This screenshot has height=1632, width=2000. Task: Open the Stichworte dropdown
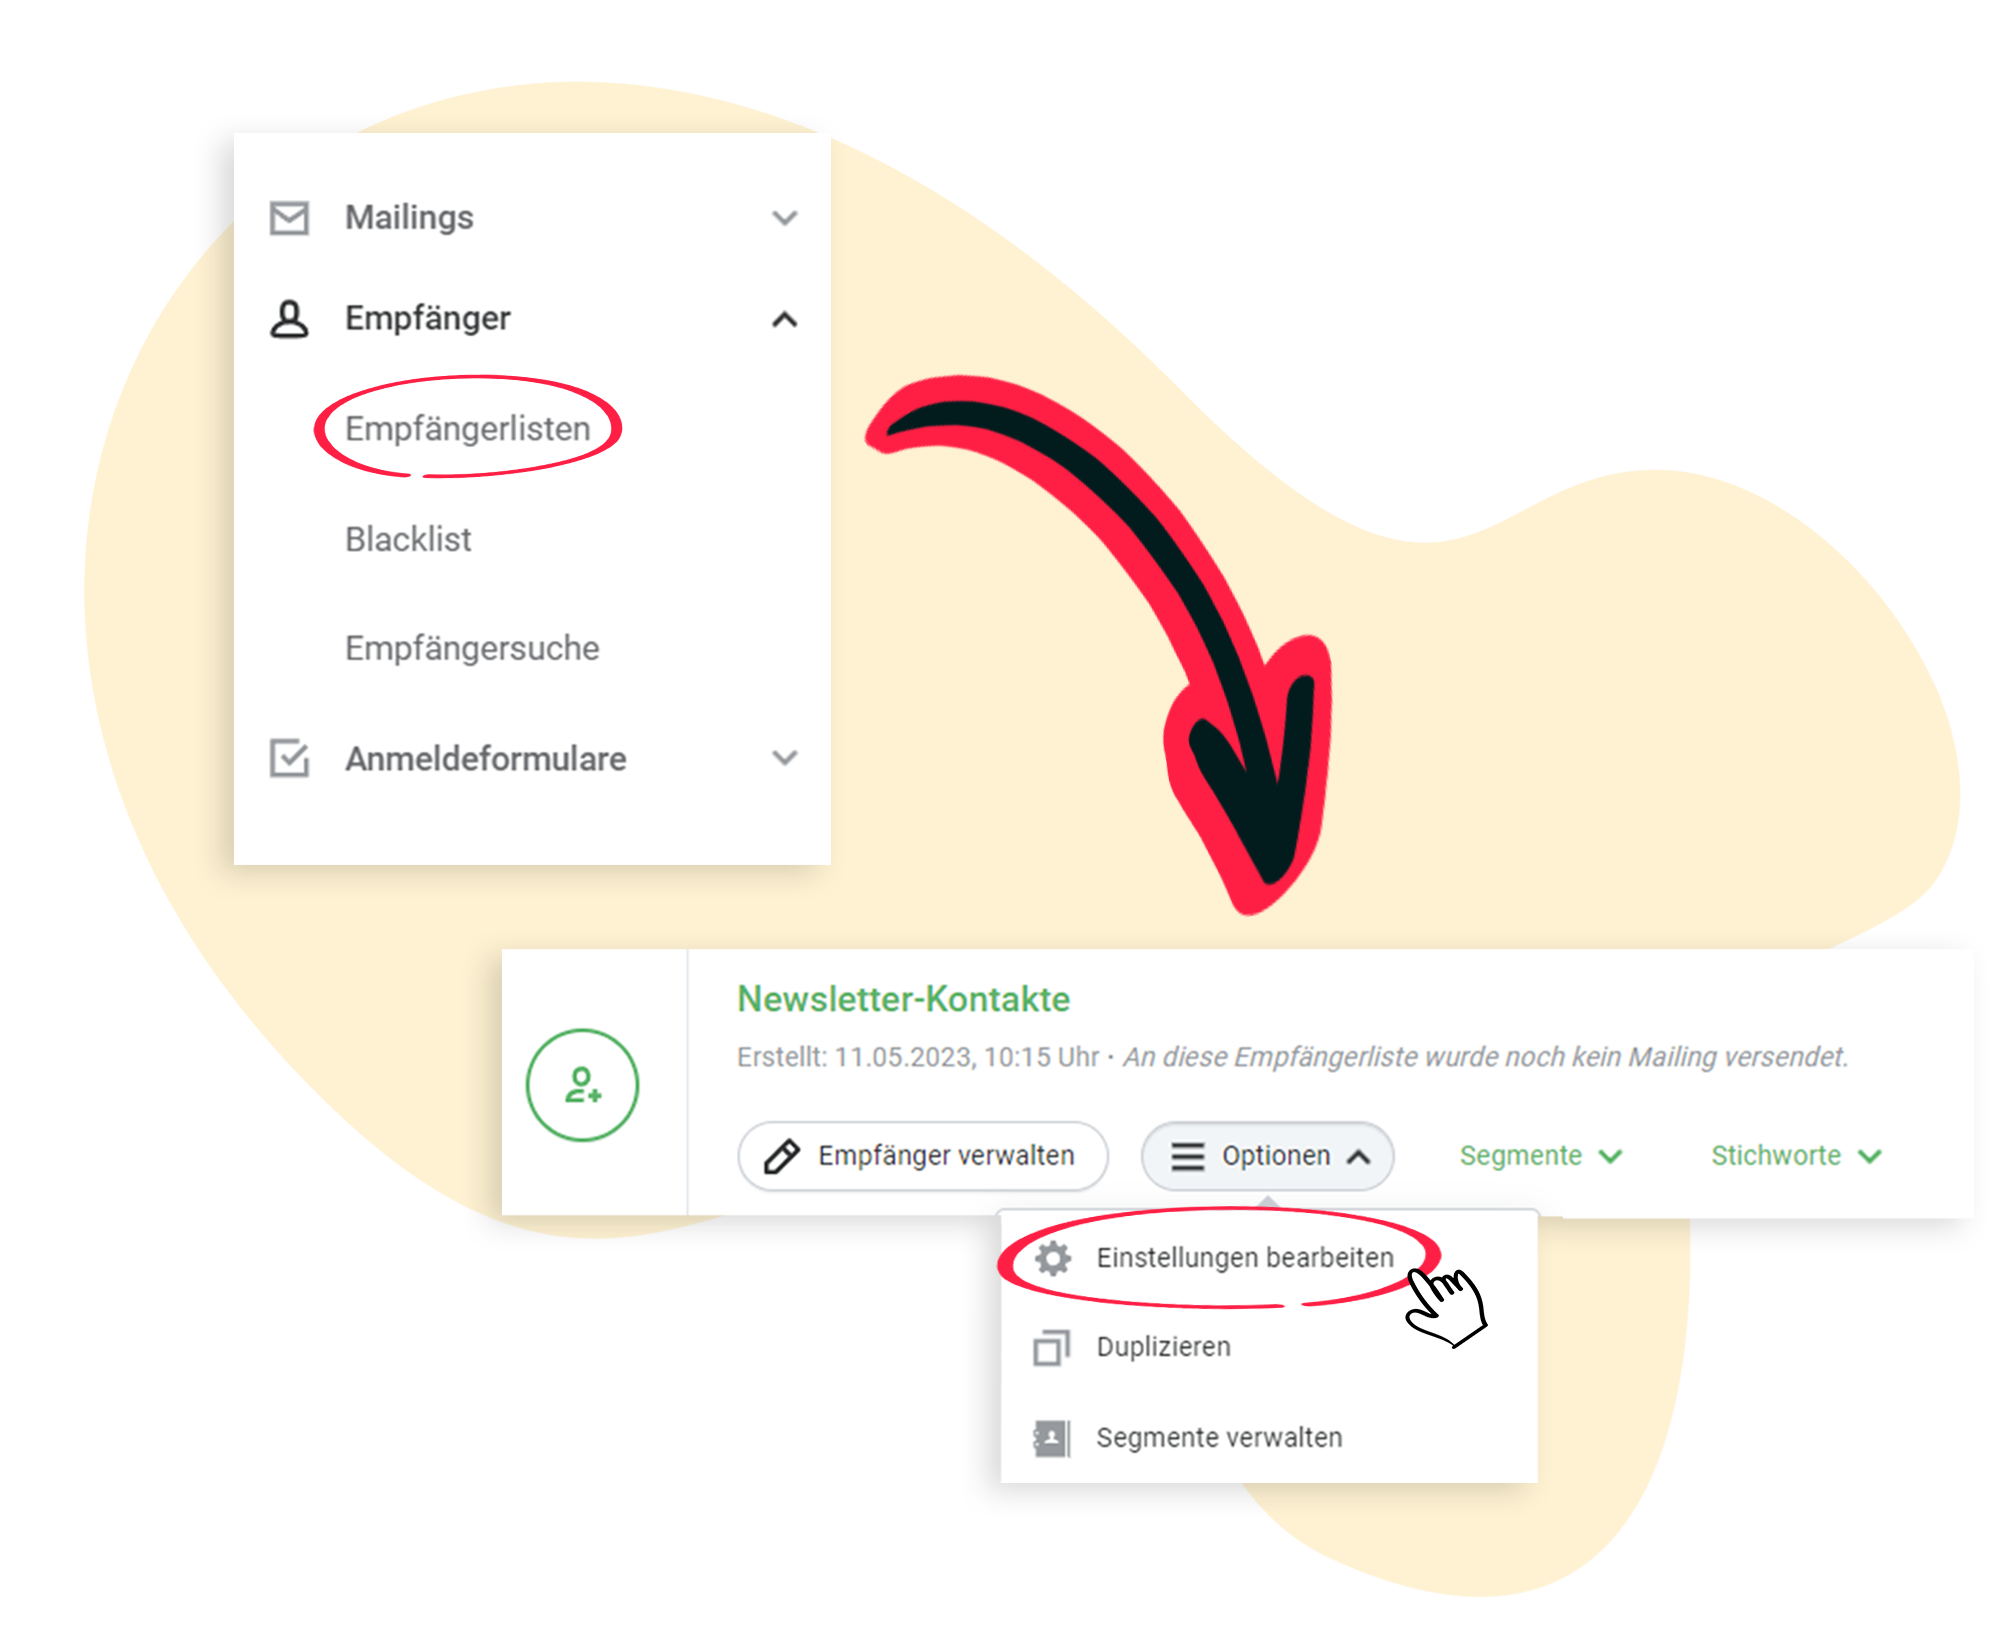1796,1156
